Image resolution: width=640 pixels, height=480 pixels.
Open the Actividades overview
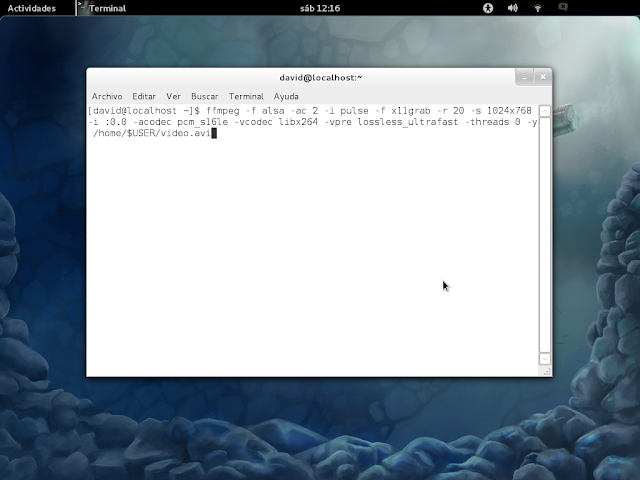coord(31,8)
